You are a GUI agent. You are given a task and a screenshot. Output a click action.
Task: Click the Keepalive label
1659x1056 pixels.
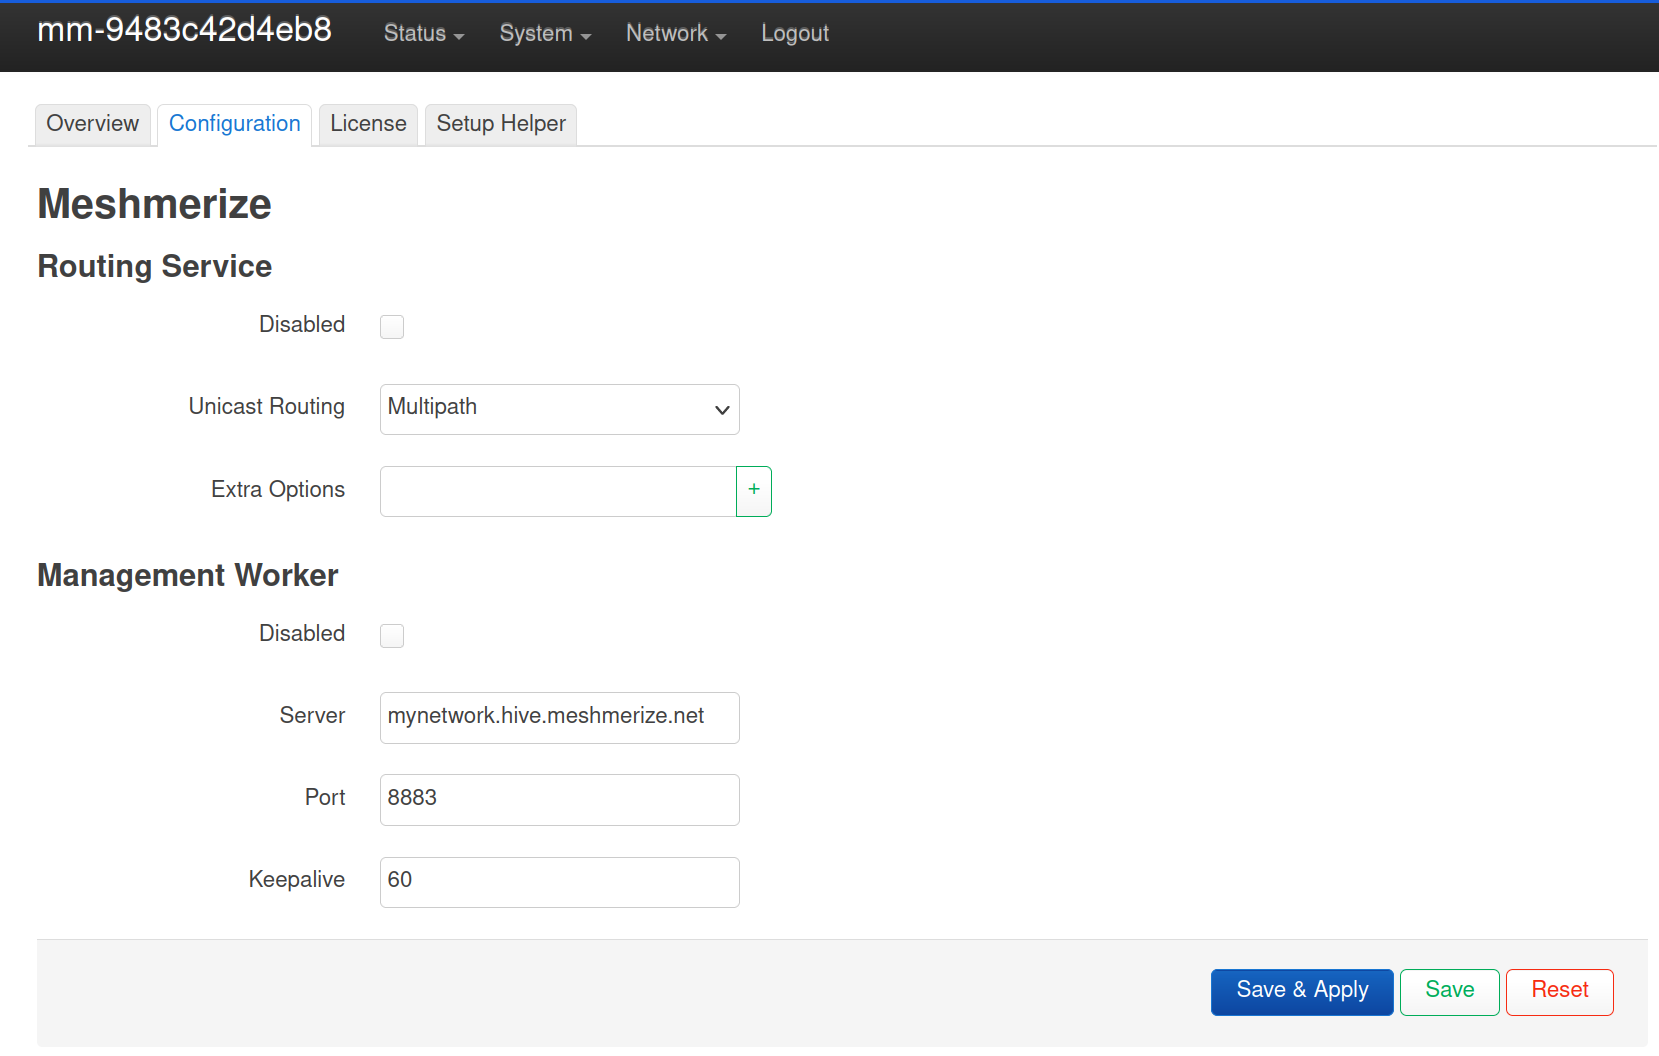point(297,880)
